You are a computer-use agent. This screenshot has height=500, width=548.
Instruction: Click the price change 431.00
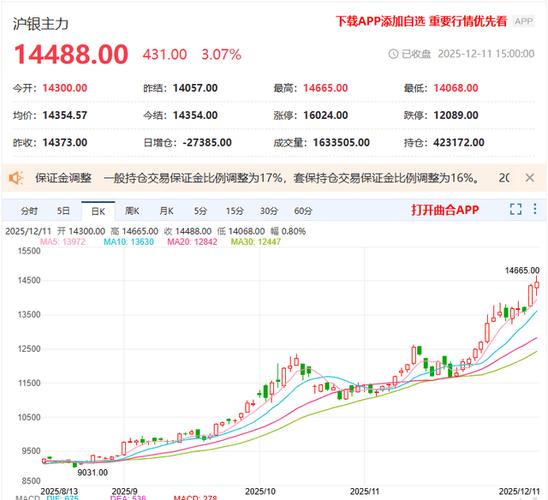tap(165, 55)
